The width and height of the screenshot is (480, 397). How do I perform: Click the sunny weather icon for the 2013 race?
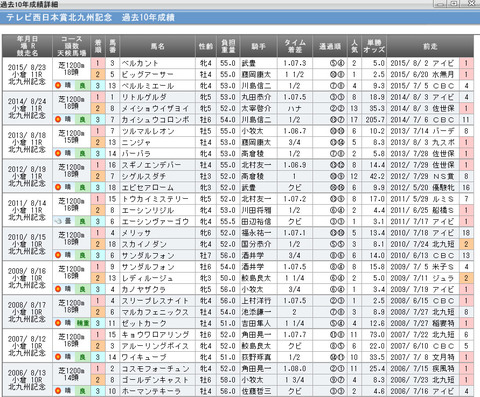(x=58, y=153)
